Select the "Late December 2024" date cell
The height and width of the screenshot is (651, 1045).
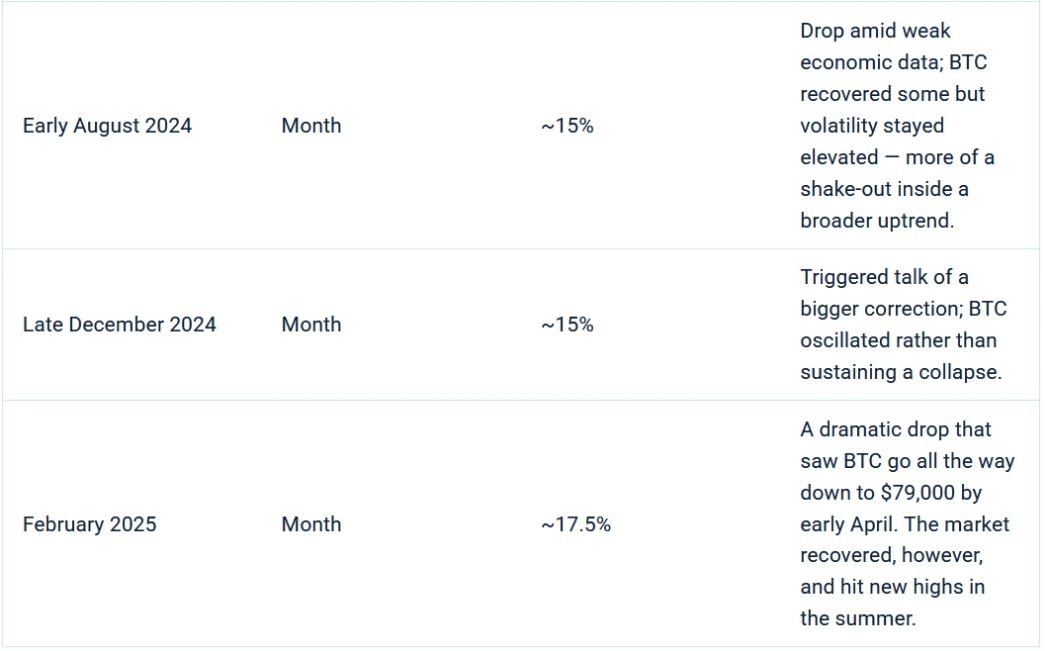pyautogui.click(x=119, y=325)
